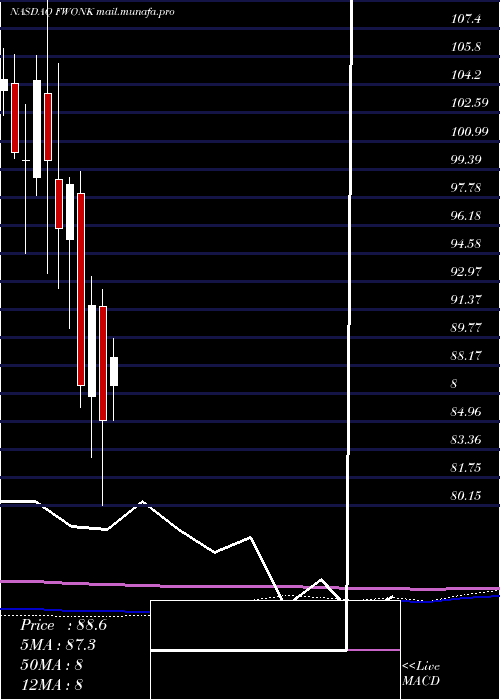
Task: Click the 105.8 price axis label
Action: point(466,47)
